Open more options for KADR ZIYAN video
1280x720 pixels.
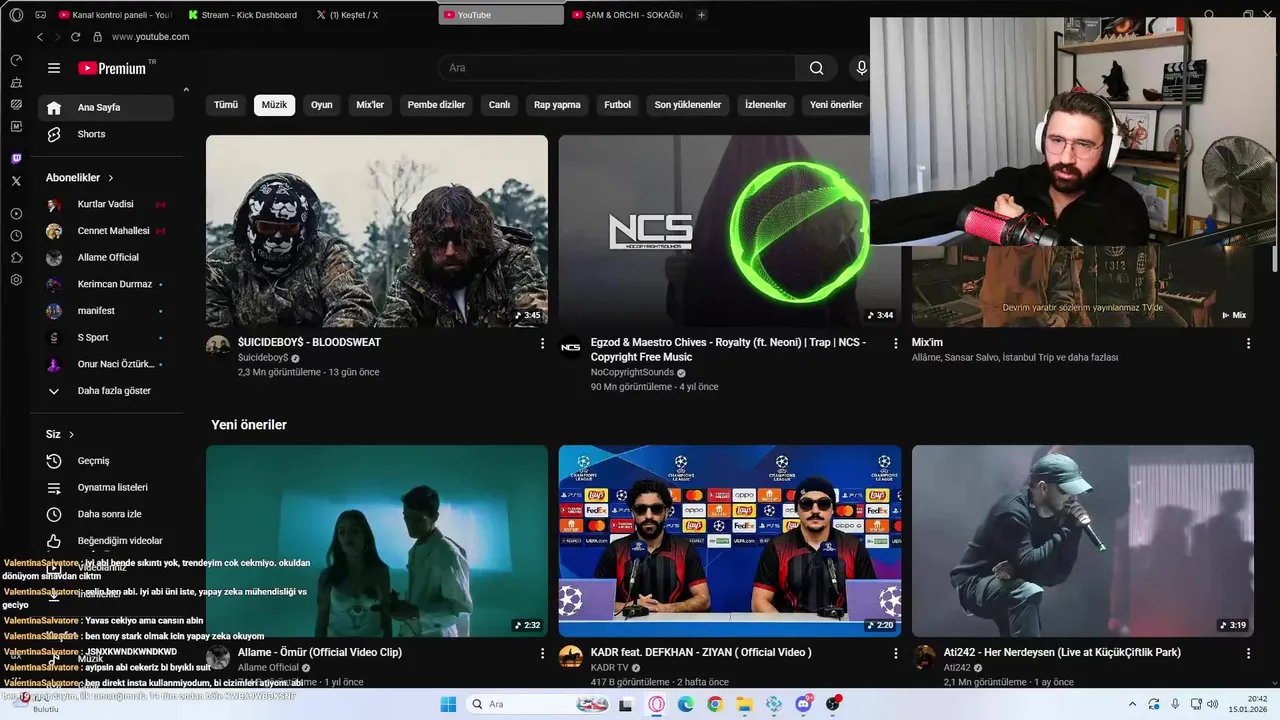(x=896, y=653)
